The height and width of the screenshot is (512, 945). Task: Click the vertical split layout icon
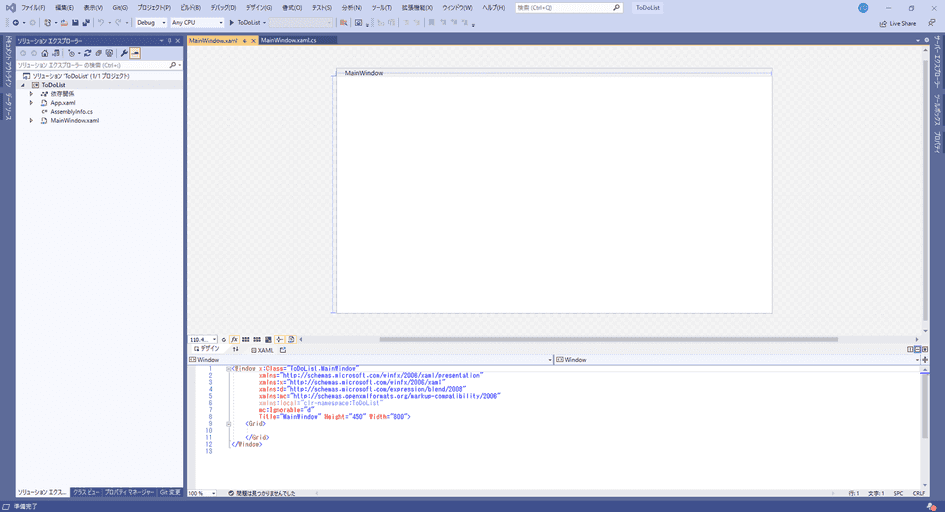tap(910, 349)
